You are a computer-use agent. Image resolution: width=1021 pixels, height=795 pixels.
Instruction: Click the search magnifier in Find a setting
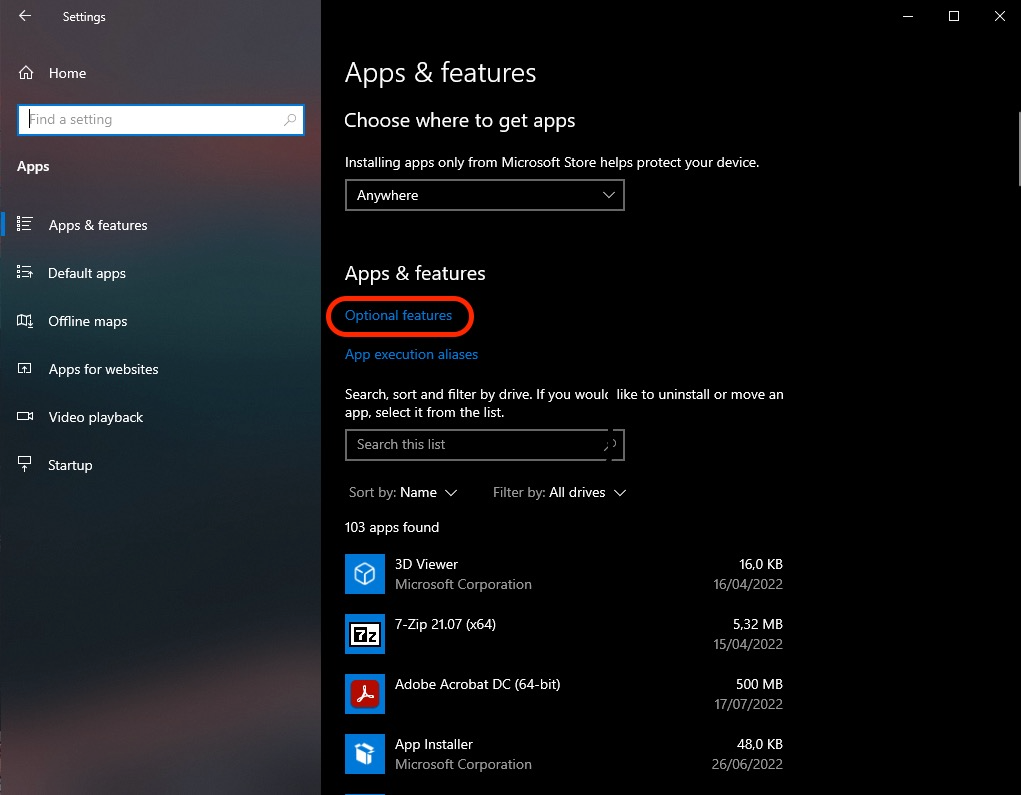[x=289, y=119]
